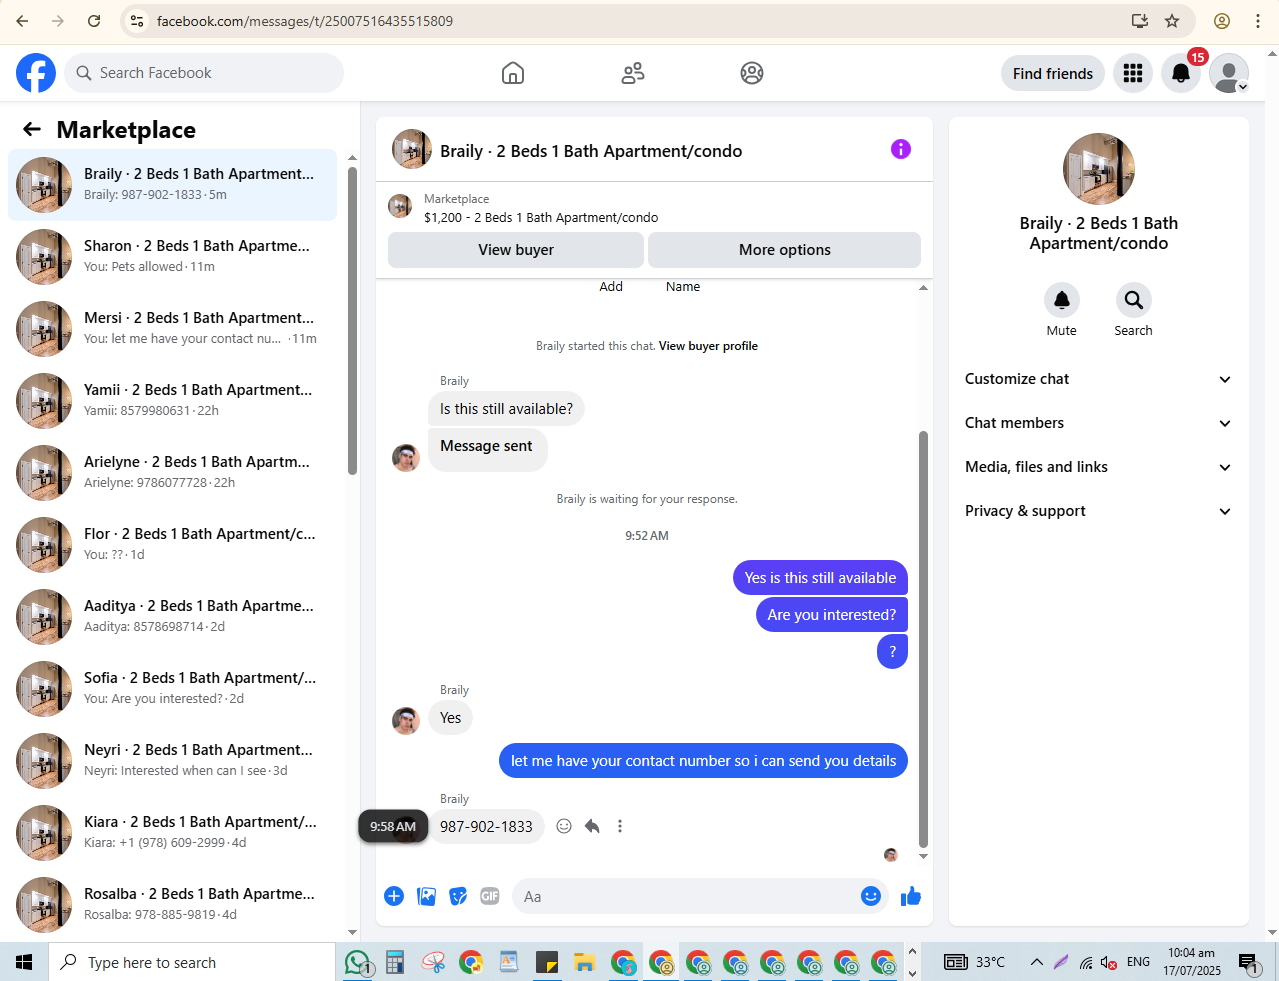
Task: Click the View buyer button
Action: [x=516, y=250]
